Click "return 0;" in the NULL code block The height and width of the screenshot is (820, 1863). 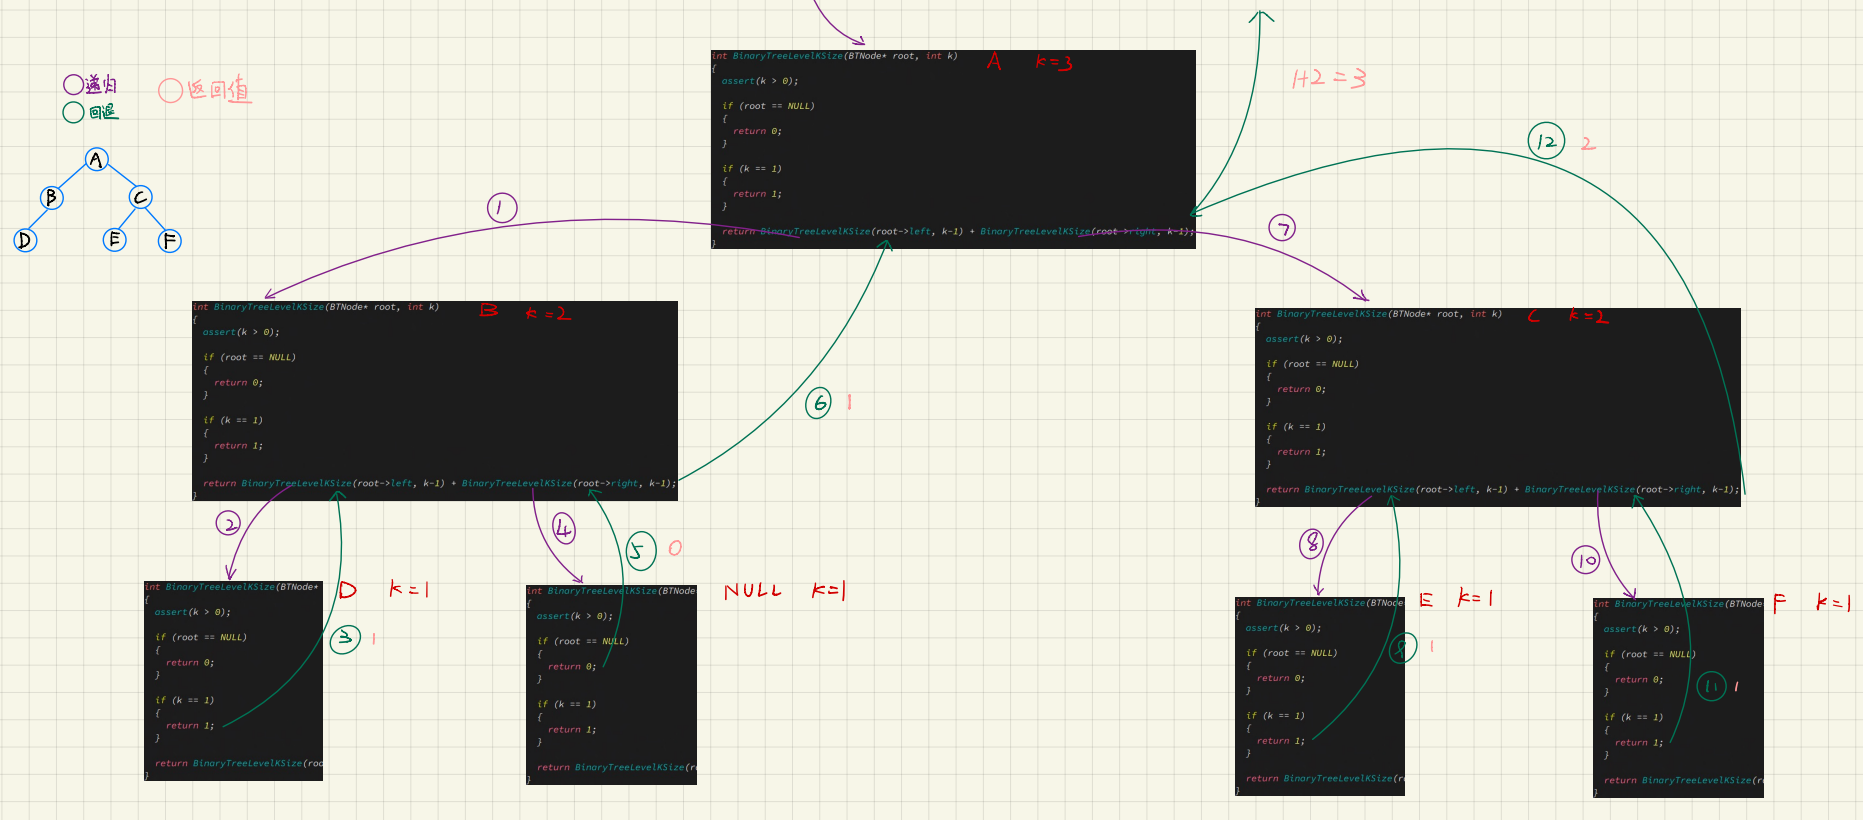click(572, 667)
